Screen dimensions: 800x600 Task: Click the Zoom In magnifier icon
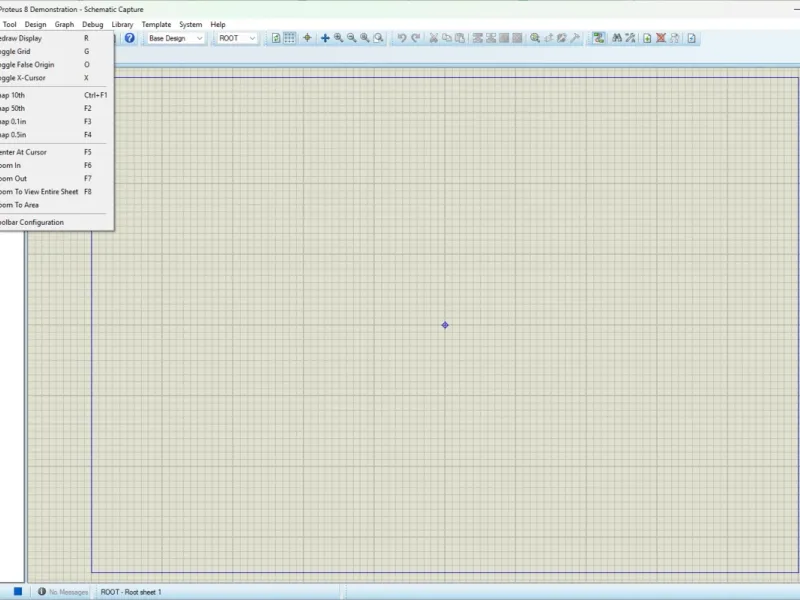pos(338,38)
